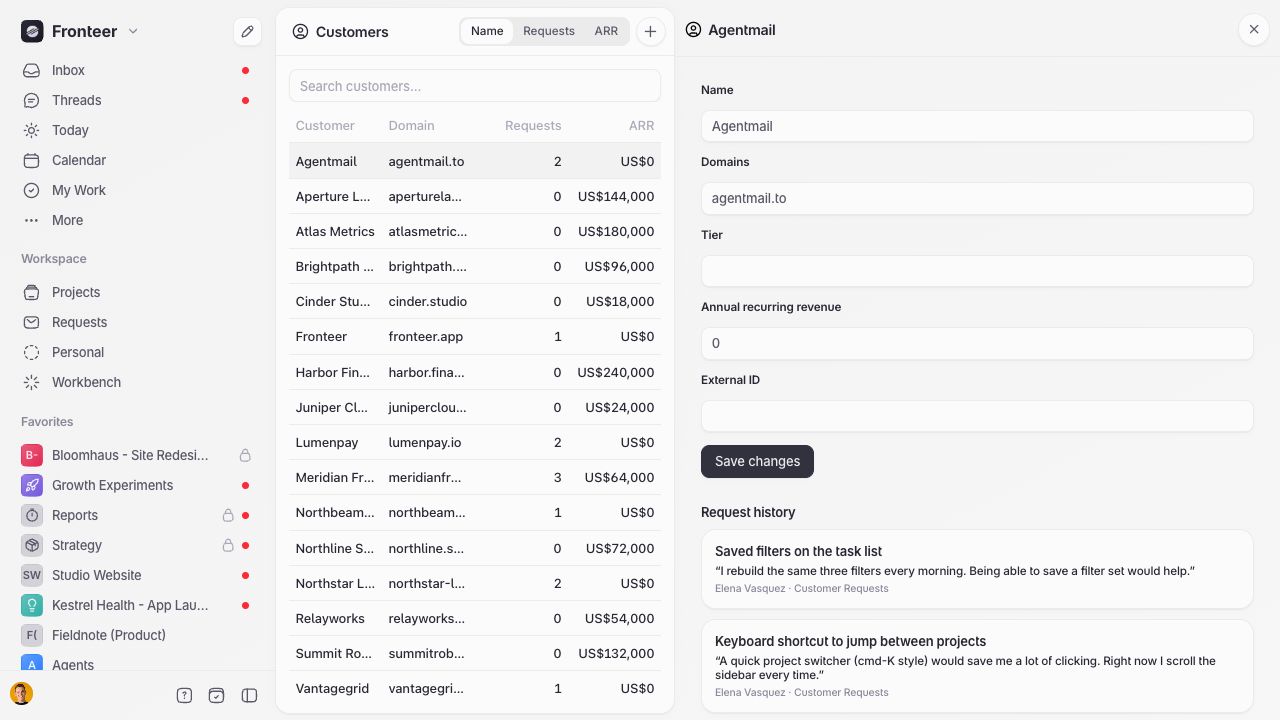Sort customers by Name tab
1280x720 pixels.
pyautogui.click(x=487, y=31)
